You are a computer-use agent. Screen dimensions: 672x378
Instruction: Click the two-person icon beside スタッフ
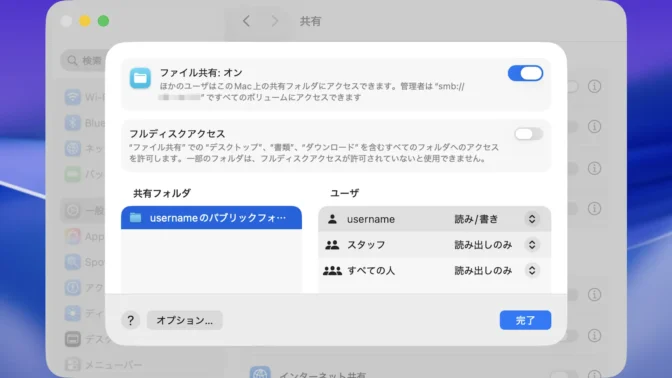332,245
